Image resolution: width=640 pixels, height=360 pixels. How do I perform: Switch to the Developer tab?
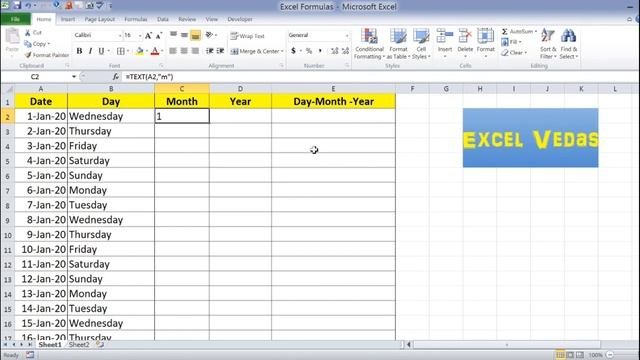point(240,19)
